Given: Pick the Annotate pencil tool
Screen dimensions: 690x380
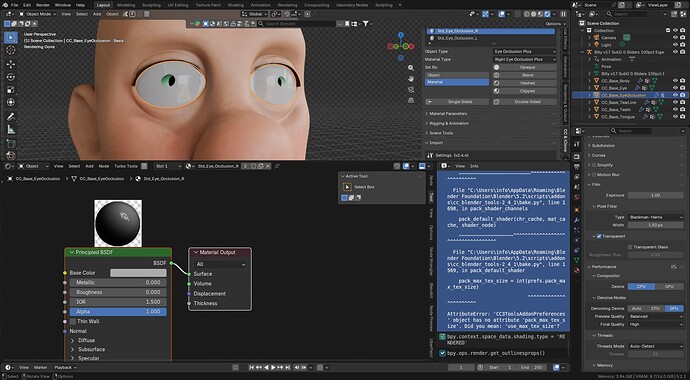Looking at the screenshot, I should click(11, 117).
